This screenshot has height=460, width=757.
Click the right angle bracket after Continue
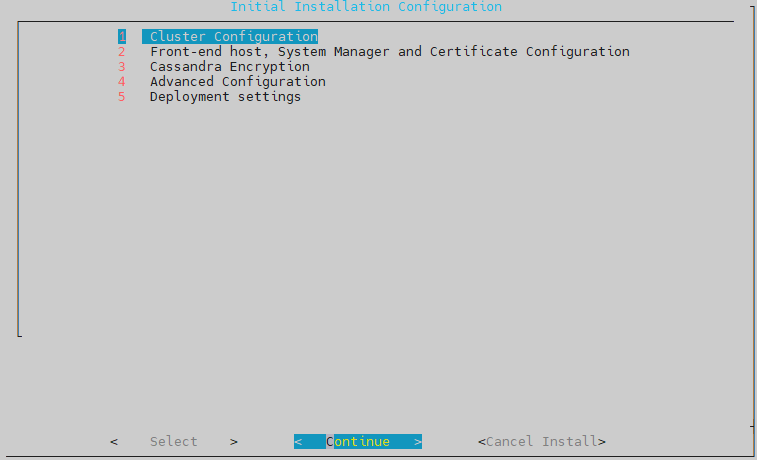point(418,442)
